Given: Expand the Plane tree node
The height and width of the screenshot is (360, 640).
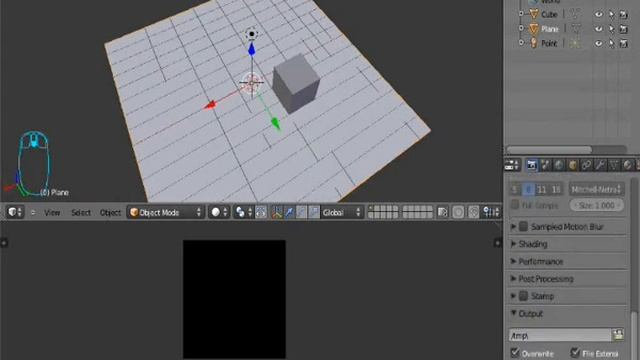Looking at the screenshot, I should (521, 28).
